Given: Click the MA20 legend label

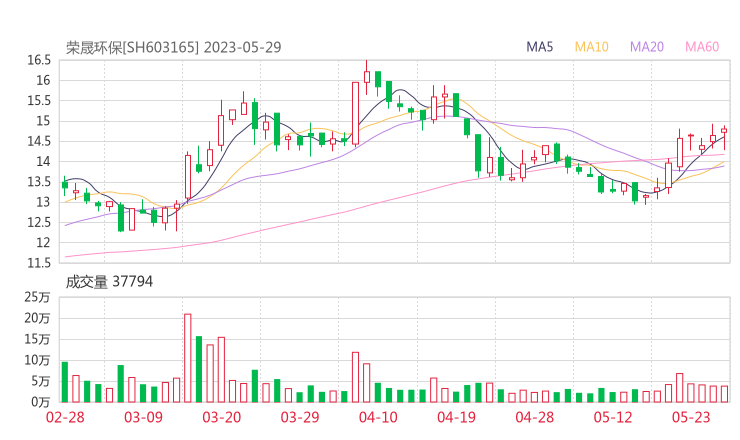Looking at the screenshot, I should 647,47.
